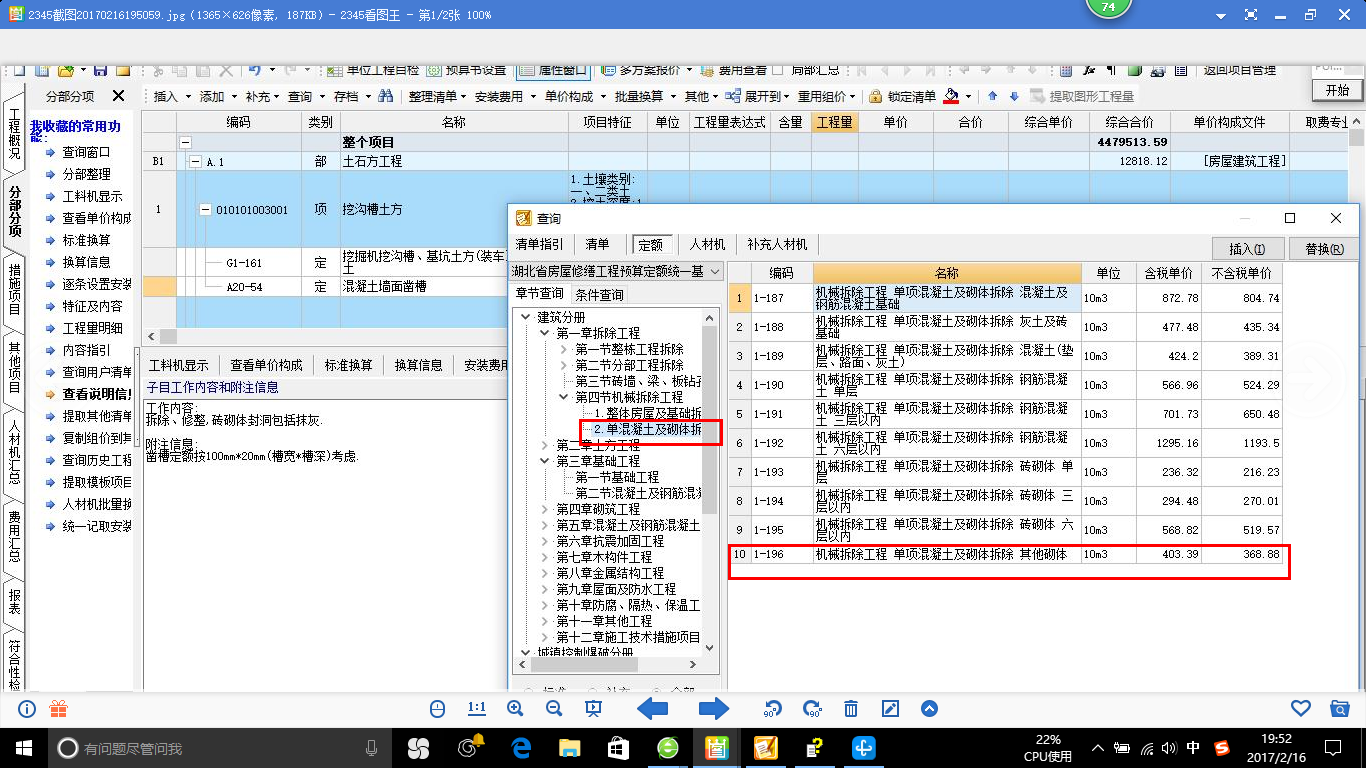Select quota row 1-190 in results
The width and height of the screenshot is (1366, 768).
tap(1005, 385)
